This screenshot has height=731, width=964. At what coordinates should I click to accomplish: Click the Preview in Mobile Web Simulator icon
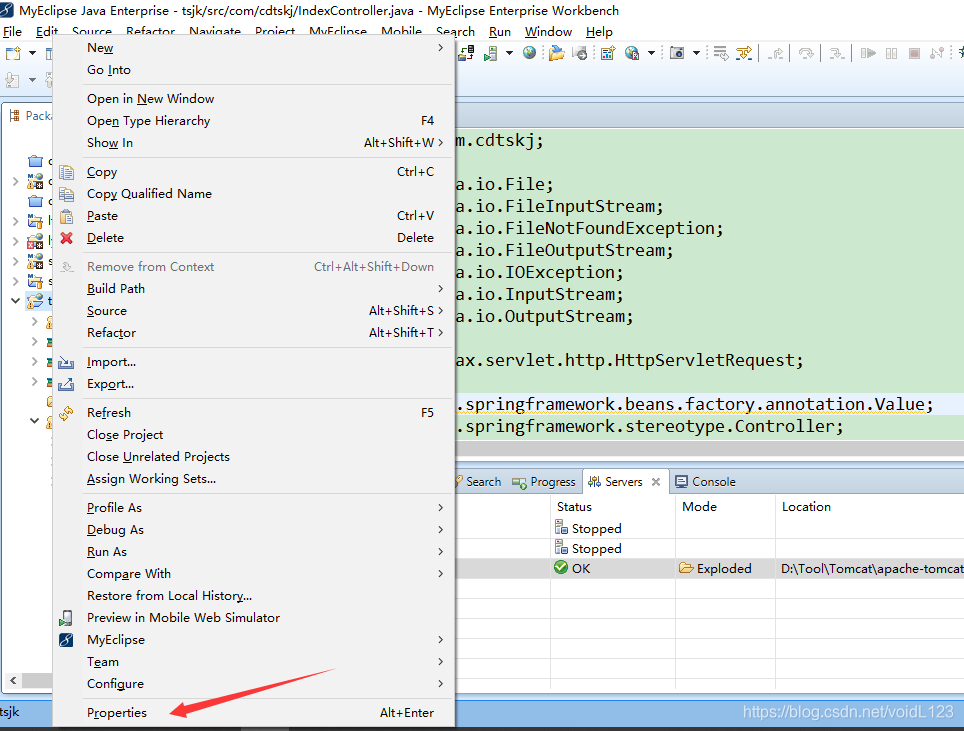[66, 618]
